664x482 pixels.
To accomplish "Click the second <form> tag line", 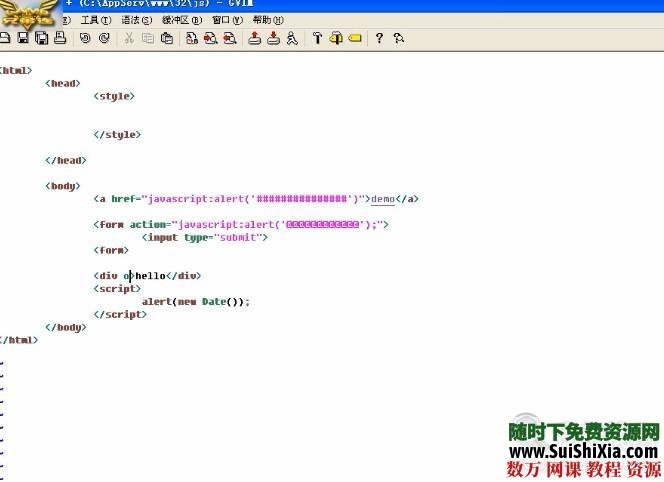I will tap(111, 250).
